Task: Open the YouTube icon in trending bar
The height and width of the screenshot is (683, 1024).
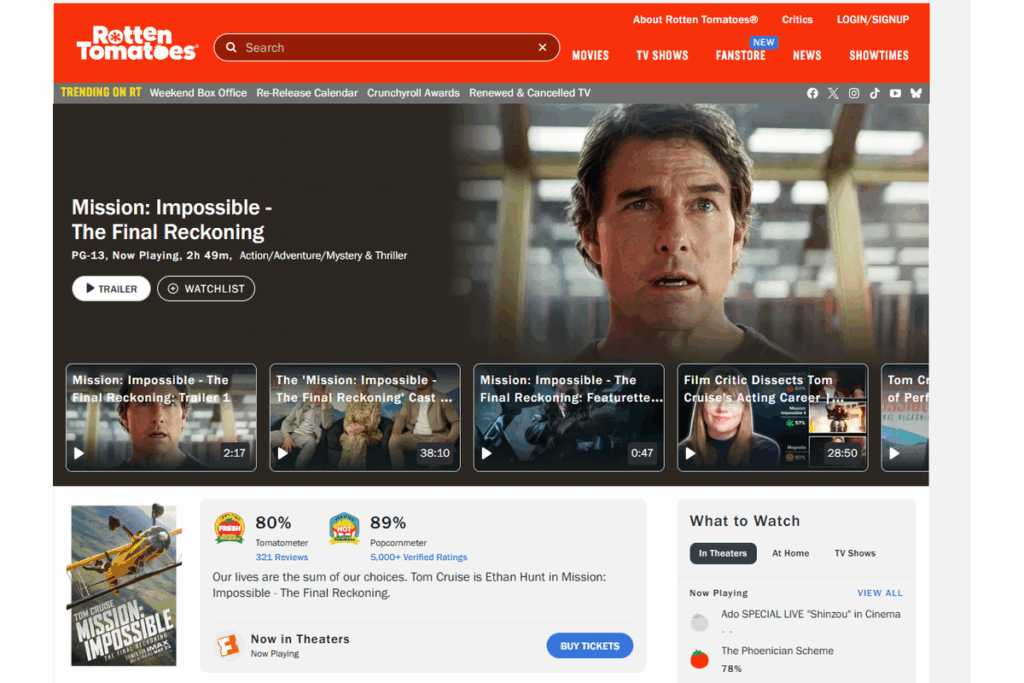Action: (x=895, y=93)
